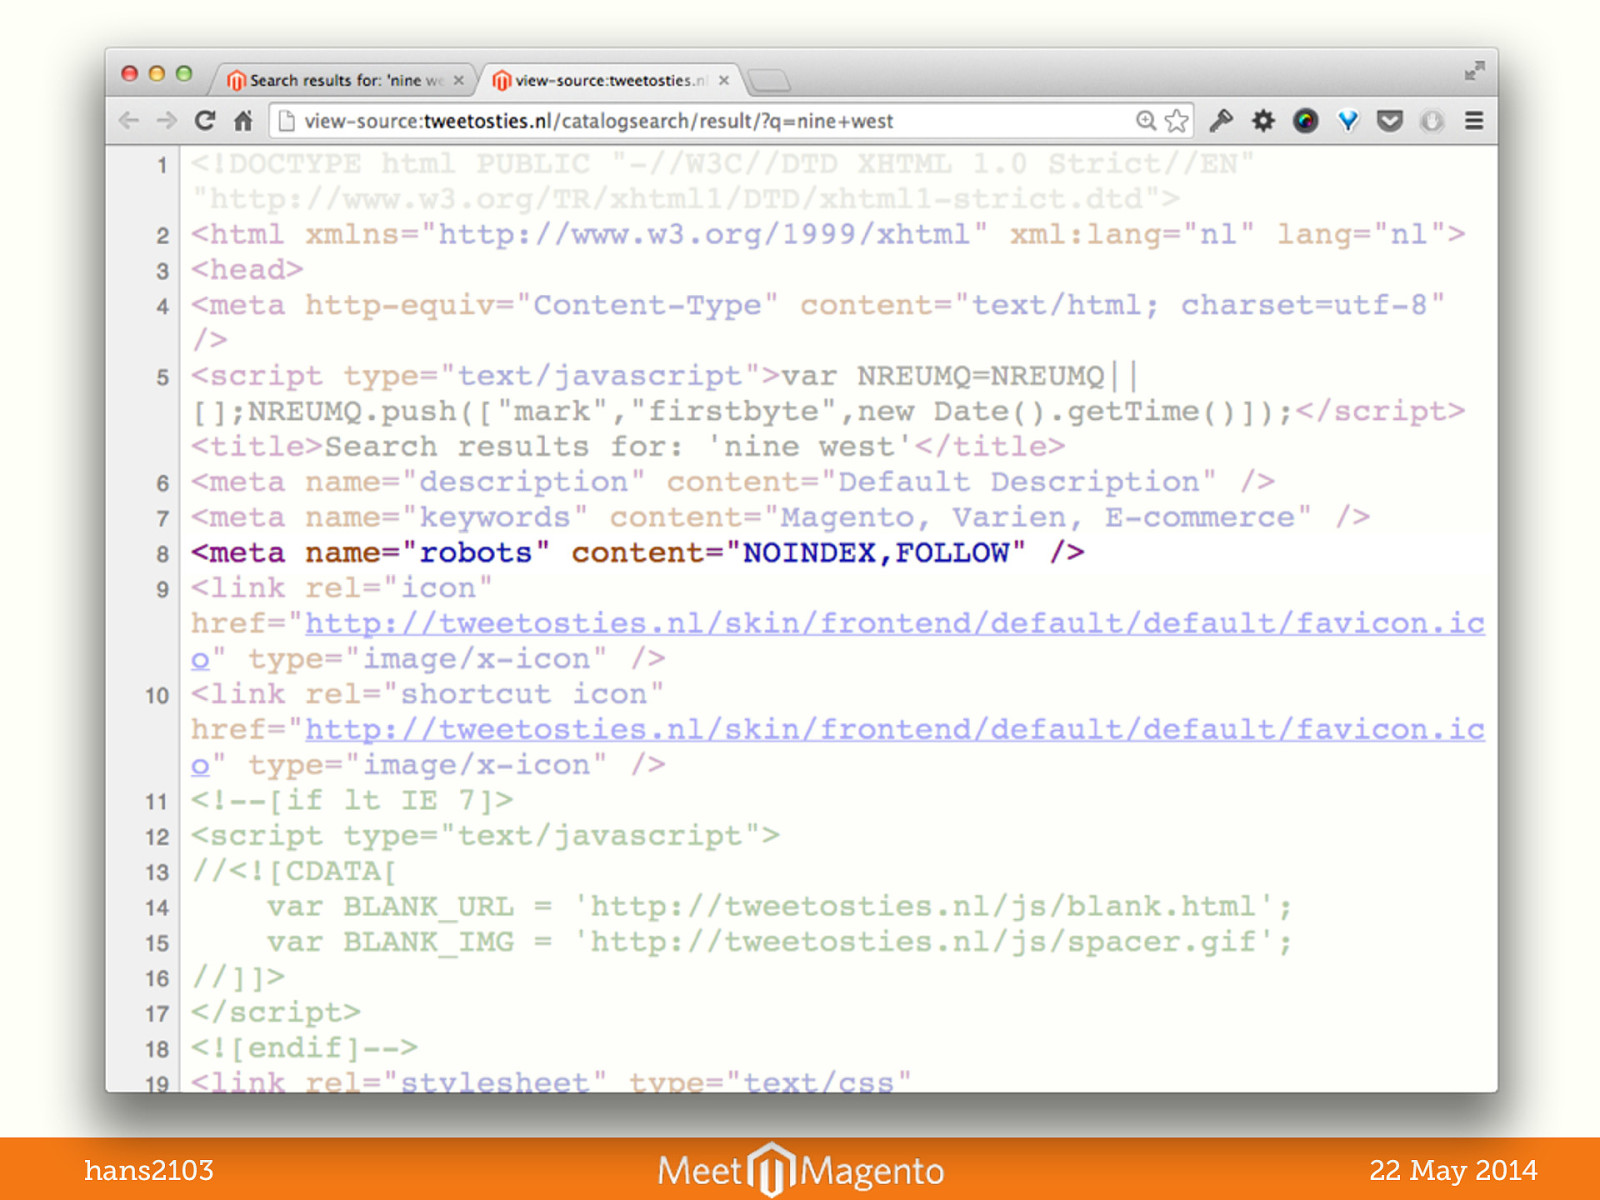1600x1200 pixels.
Task: Click line number 8 in the gutter
Action: click(162, 554)
